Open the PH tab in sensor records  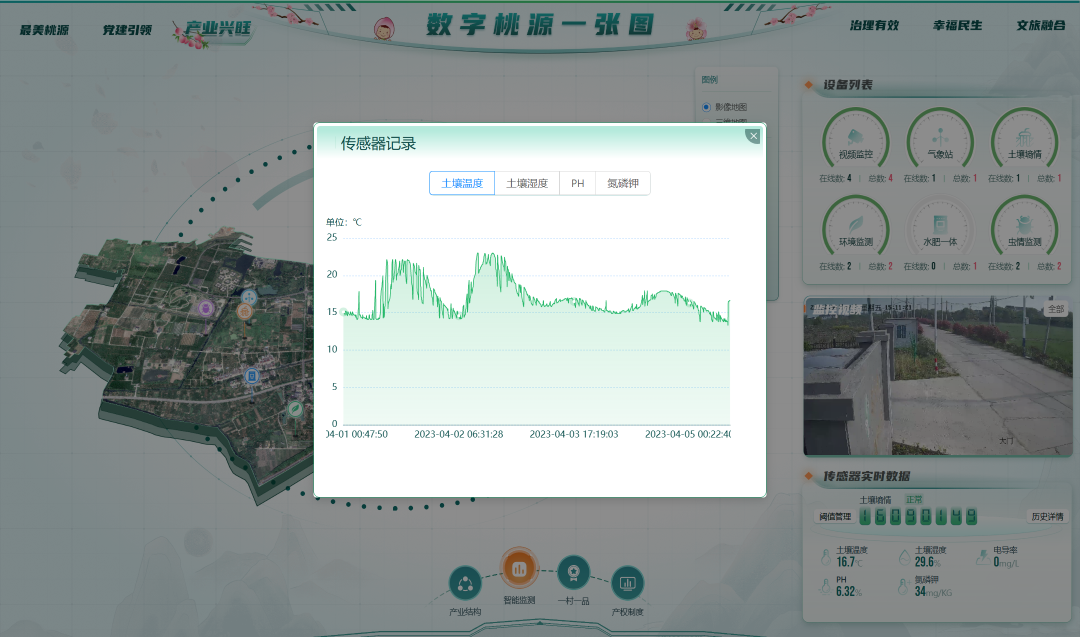click(x=577, y=183)
